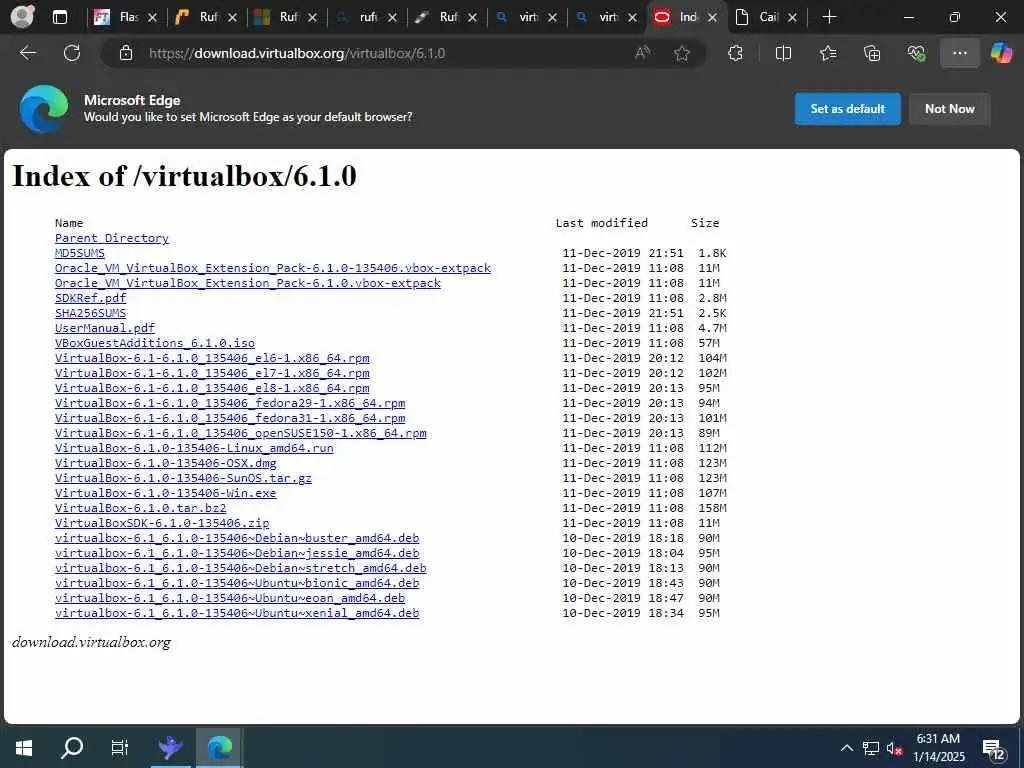1024x768 pixels.
Task: Open a new tab with plus button
Action: 829,17
